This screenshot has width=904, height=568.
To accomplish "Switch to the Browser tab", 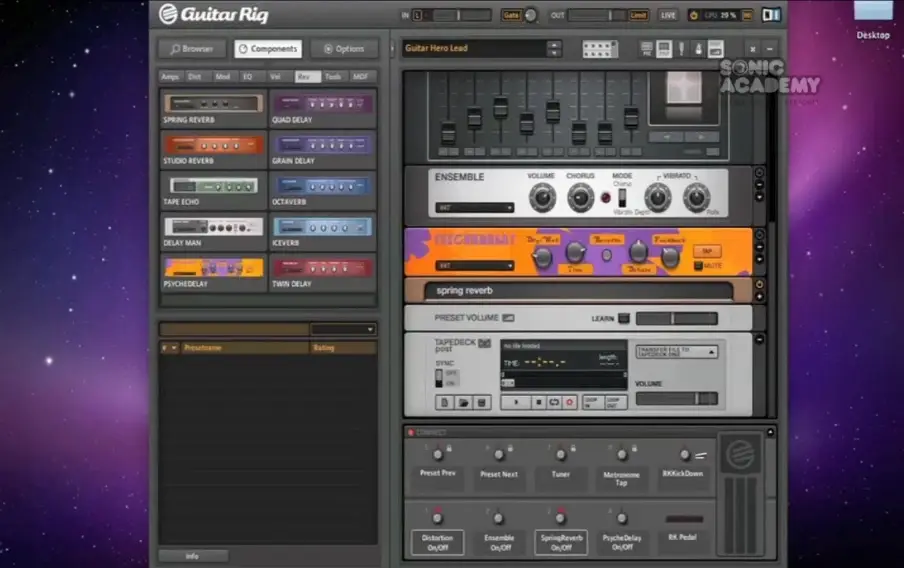I will click(192, 49).
